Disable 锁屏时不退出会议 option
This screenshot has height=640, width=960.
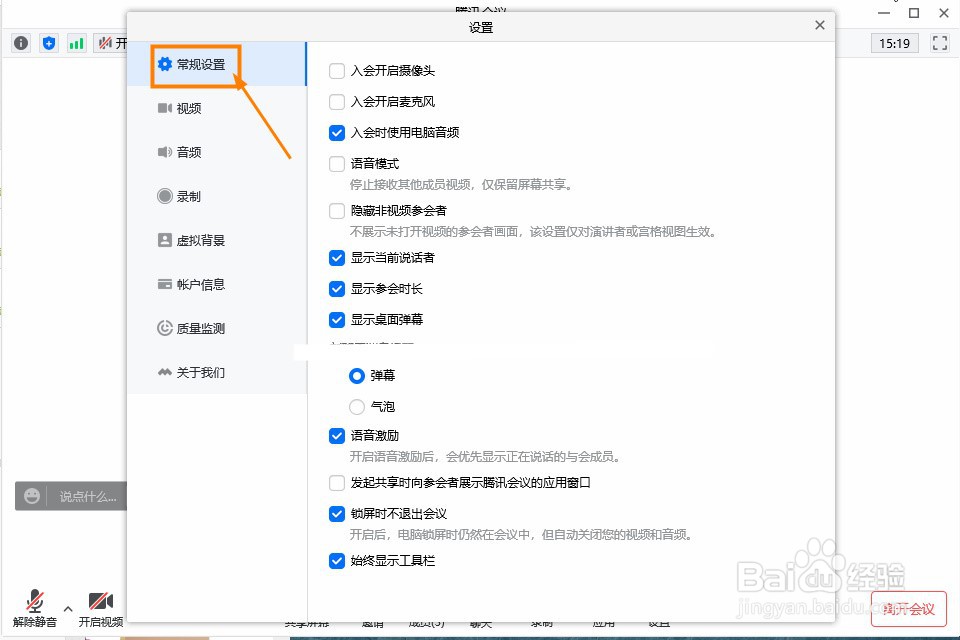337,513
